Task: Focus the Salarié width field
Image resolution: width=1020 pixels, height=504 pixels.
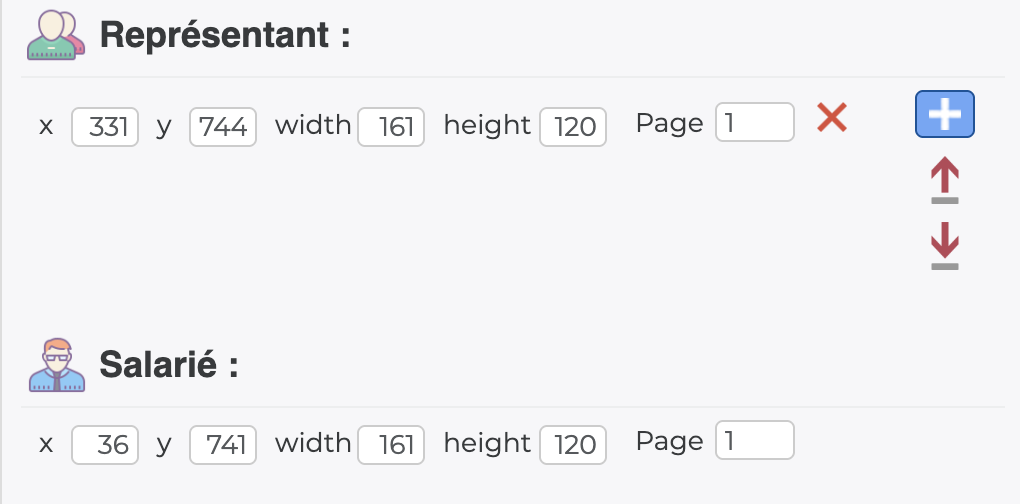Action: pos(391,444)
